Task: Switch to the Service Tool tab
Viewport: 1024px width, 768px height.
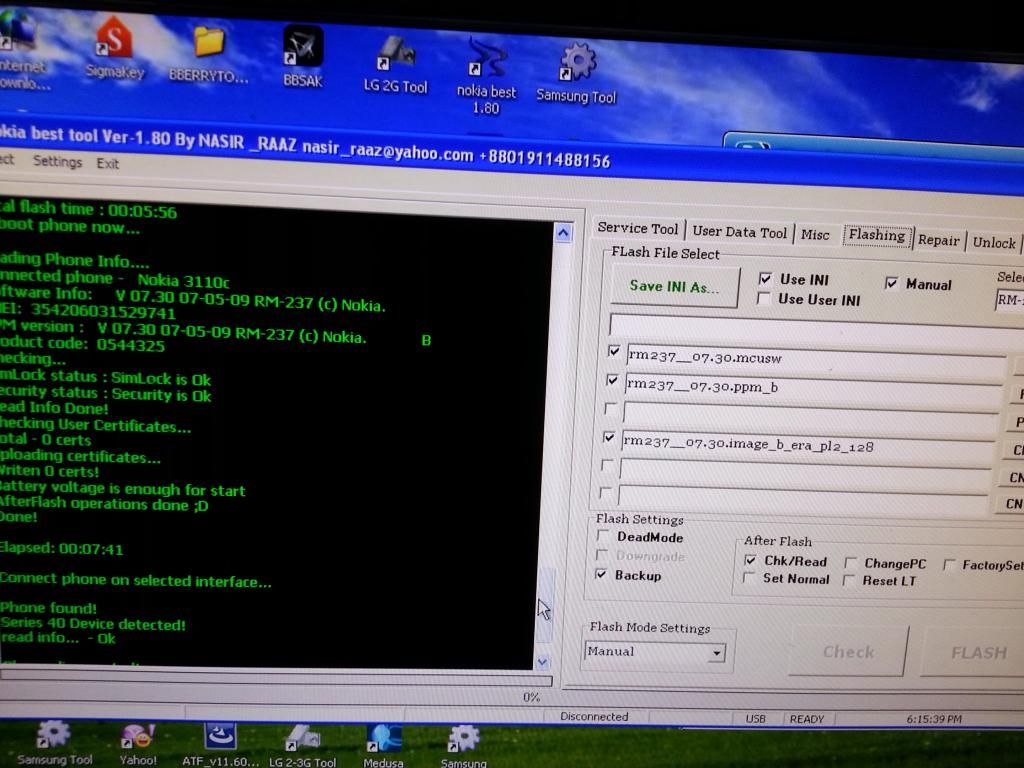Action: point(637,228)
